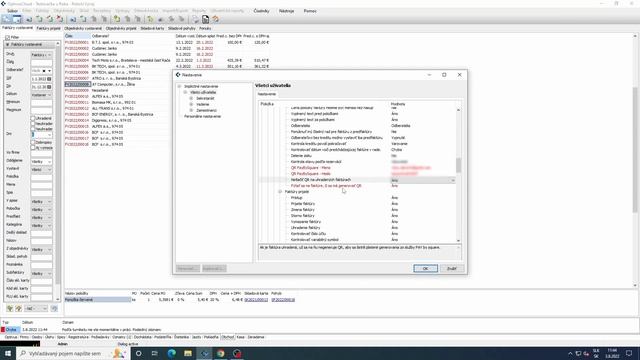Click the Cortana circle on the taskbar
The height and width of the screenshot is (360, 640).
click(138, 353)
